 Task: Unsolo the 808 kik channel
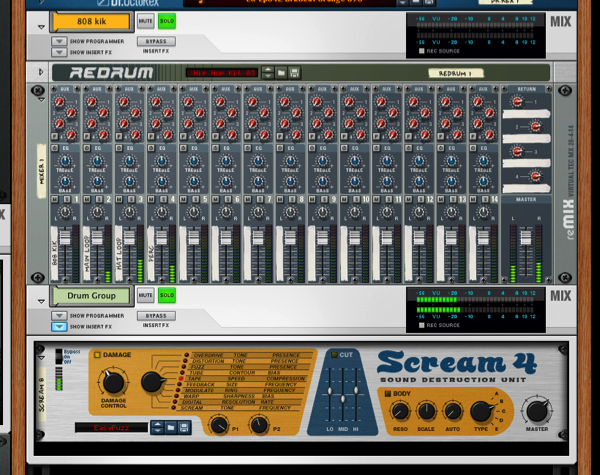click(x=167, y=21)
